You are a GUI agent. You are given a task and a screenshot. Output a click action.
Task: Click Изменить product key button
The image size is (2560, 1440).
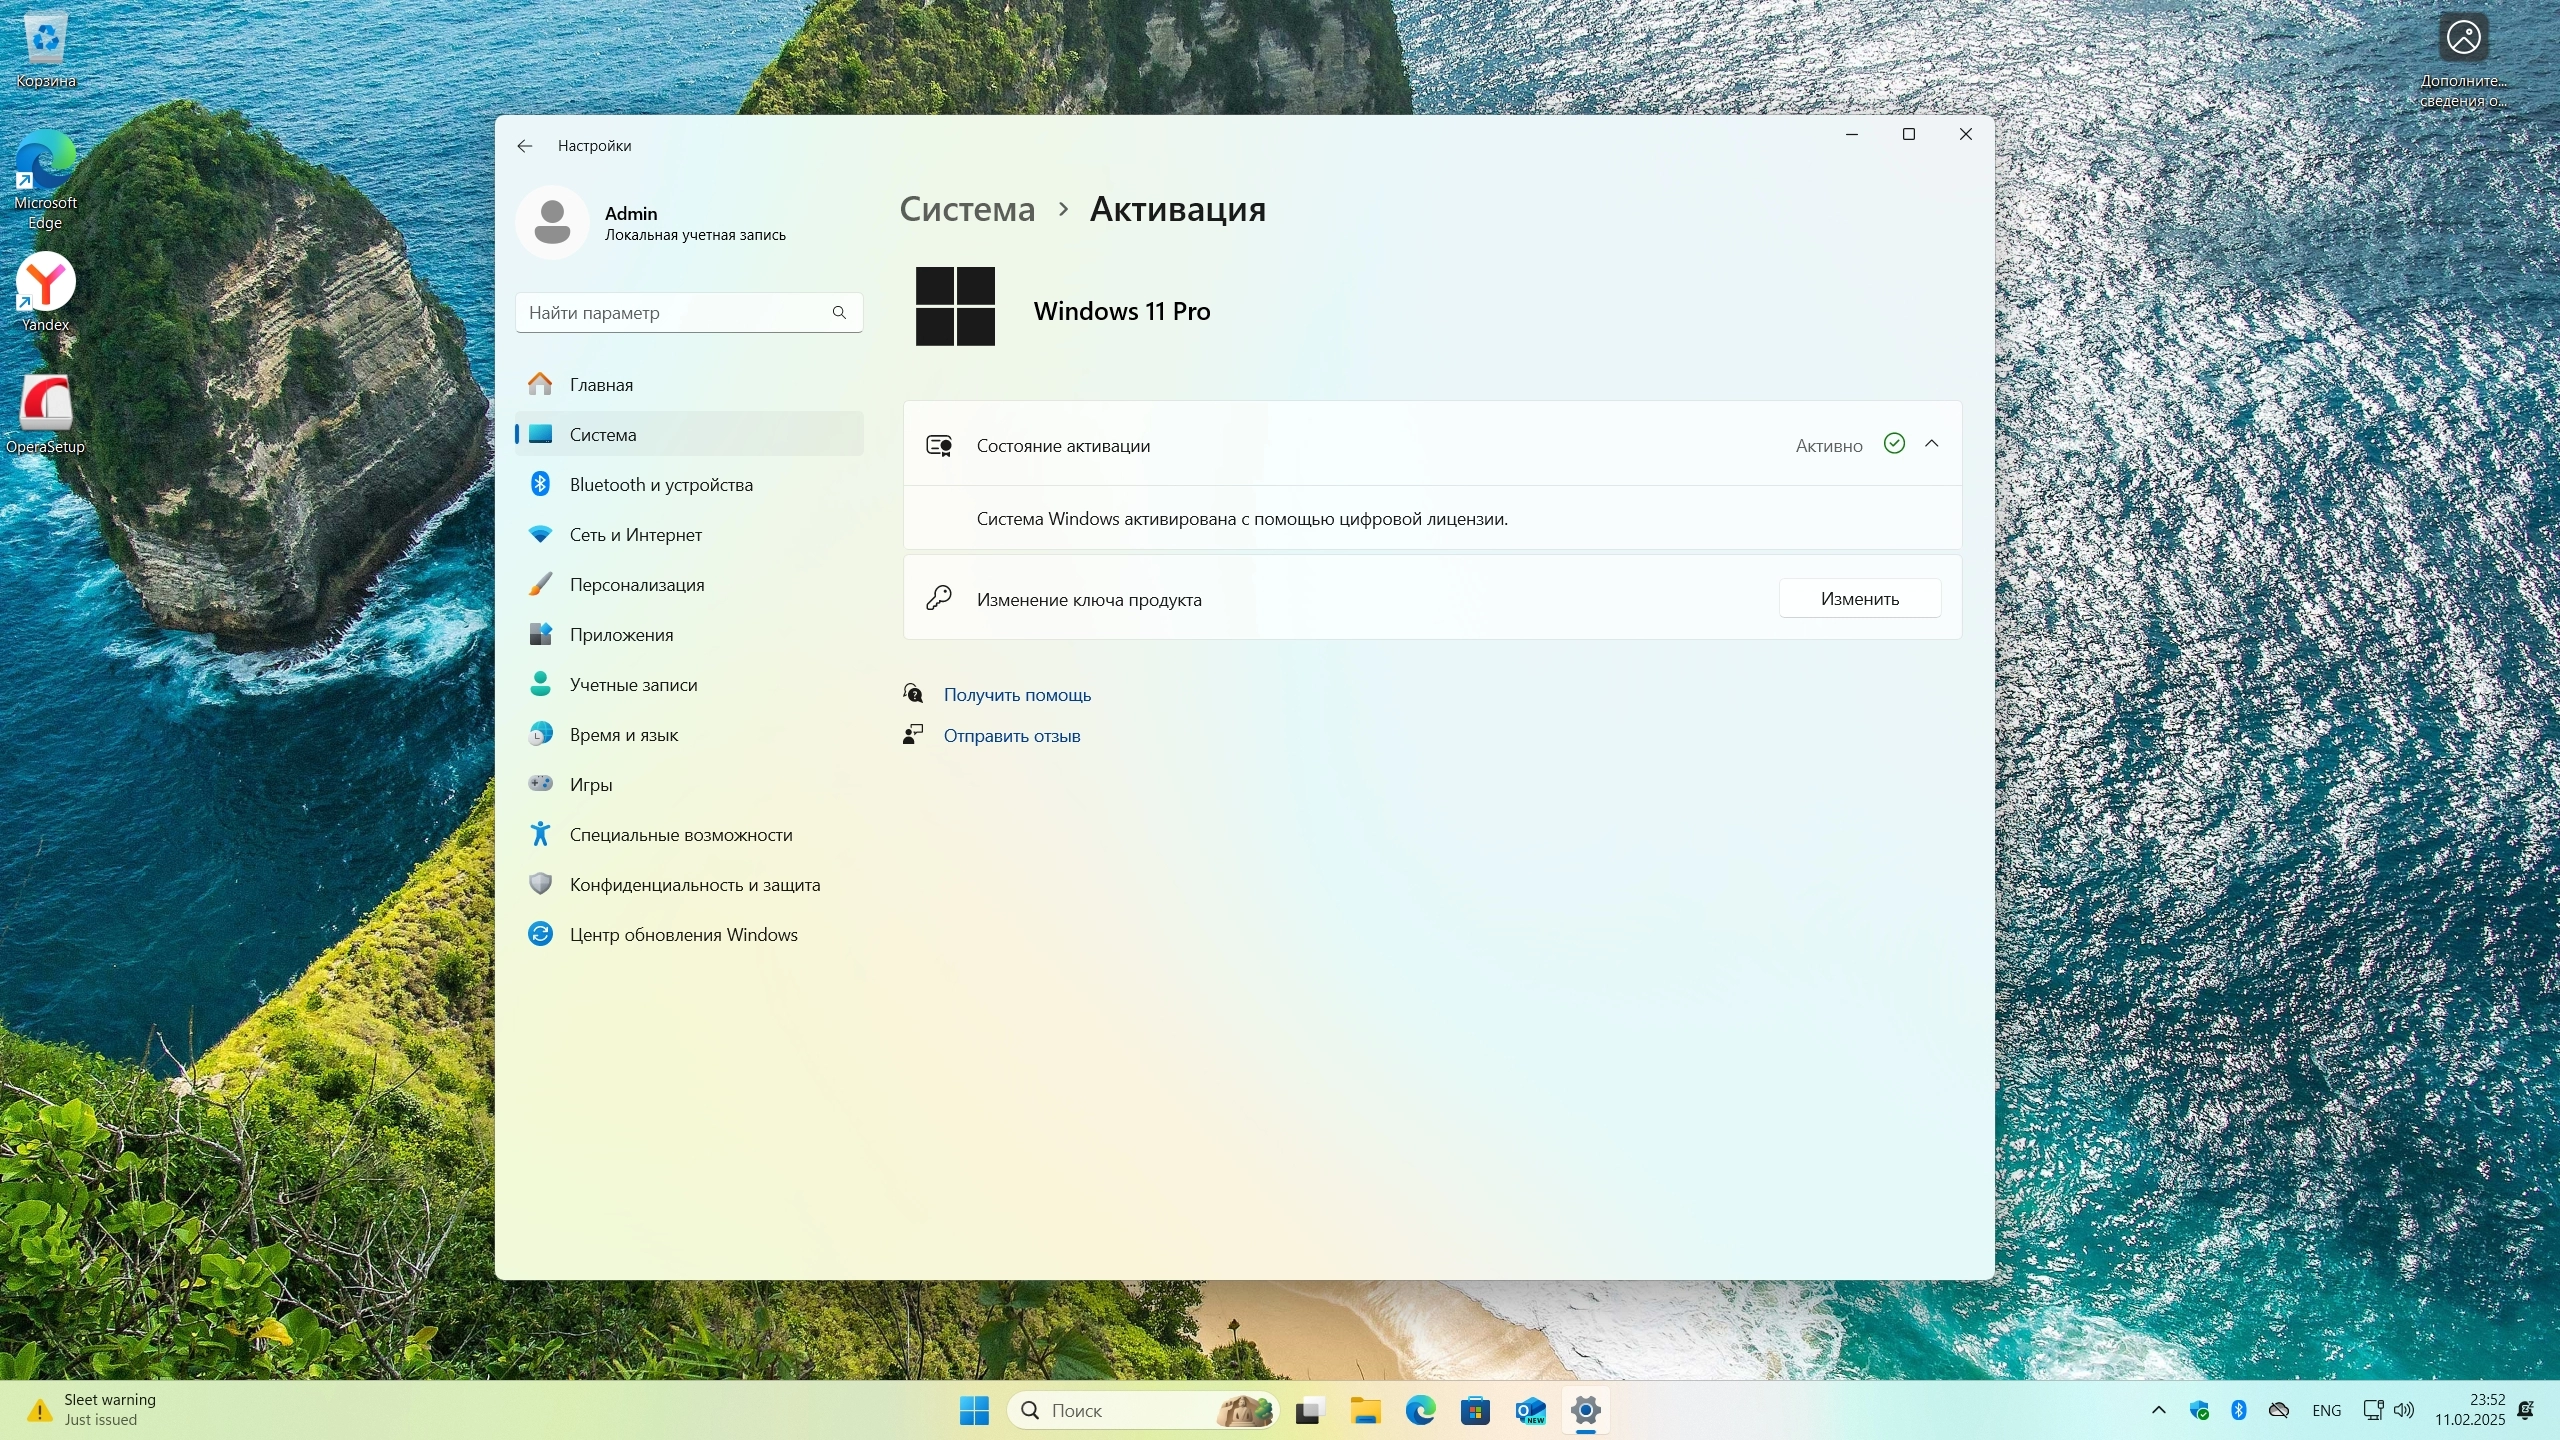(1859, 599)
